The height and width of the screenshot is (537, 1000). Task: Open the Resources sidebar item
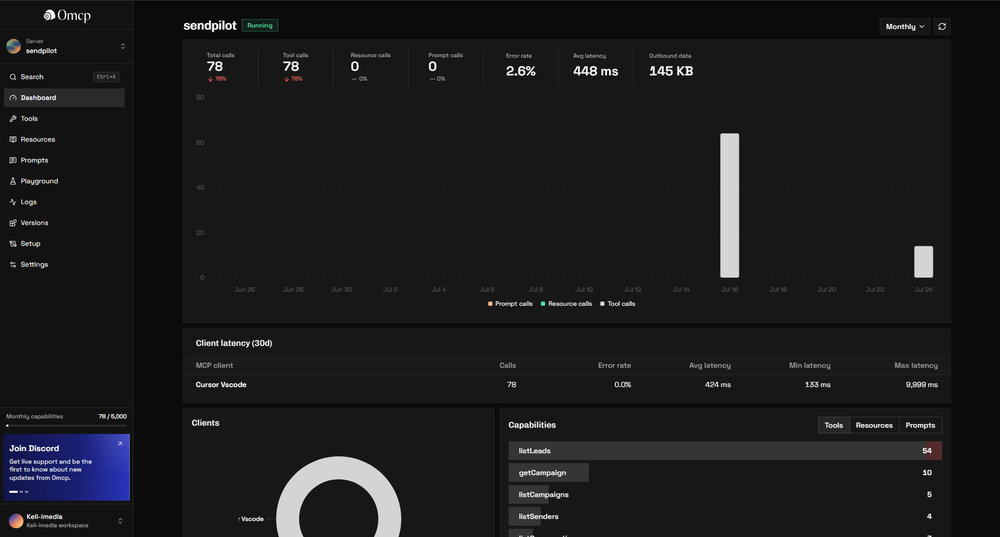pos(64,139)
